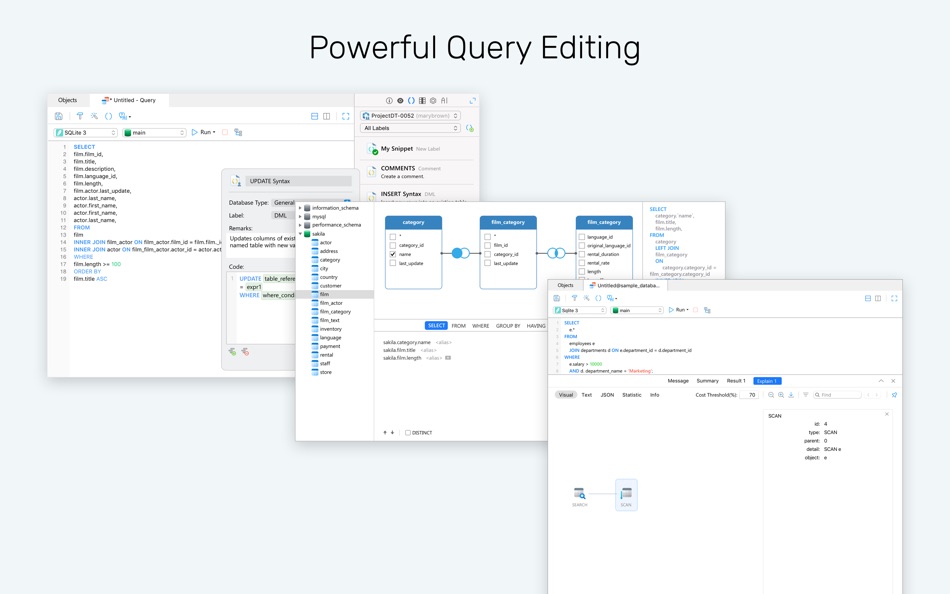
Task: Check last_update checkbox in category table
Action: (x=393, y=263)
